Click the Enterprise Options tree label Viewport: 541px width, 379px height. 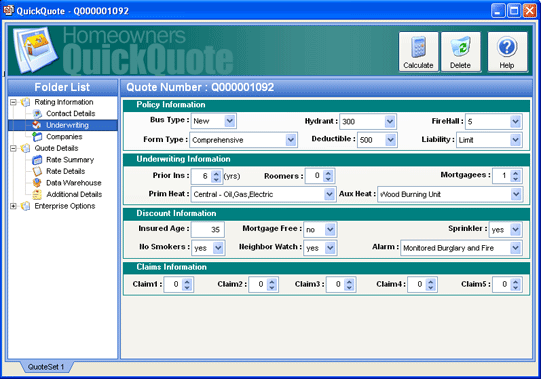point(65,206)
